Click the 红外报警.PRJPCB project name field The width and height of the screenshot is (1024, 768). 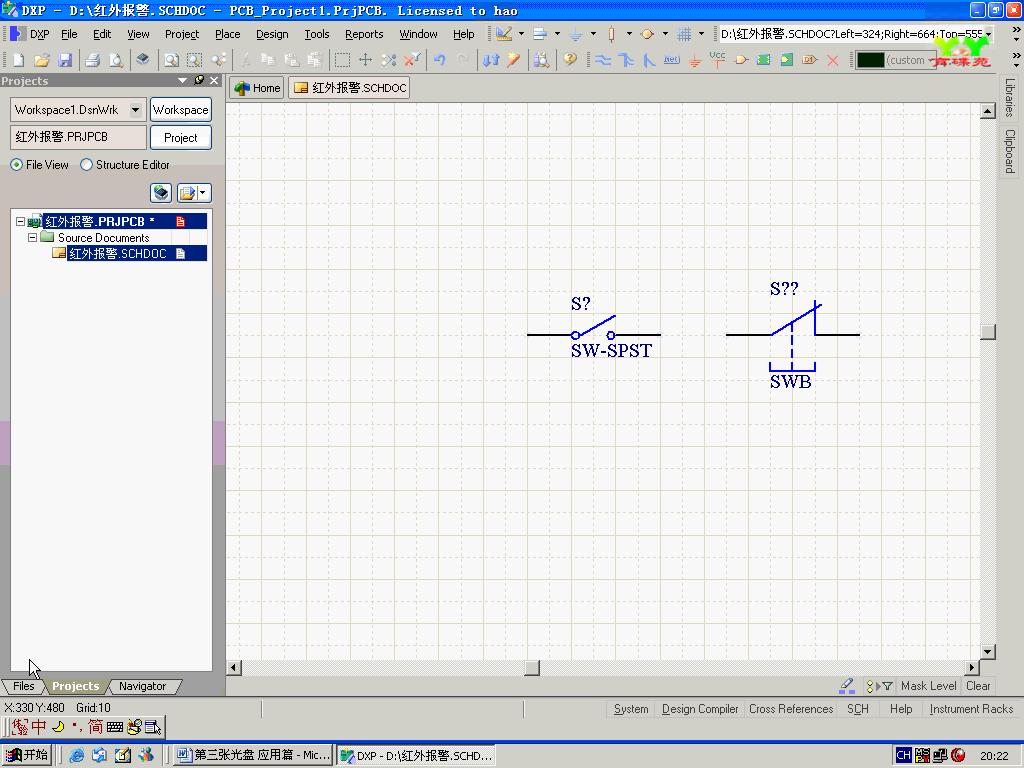click(x=78, y=137)
